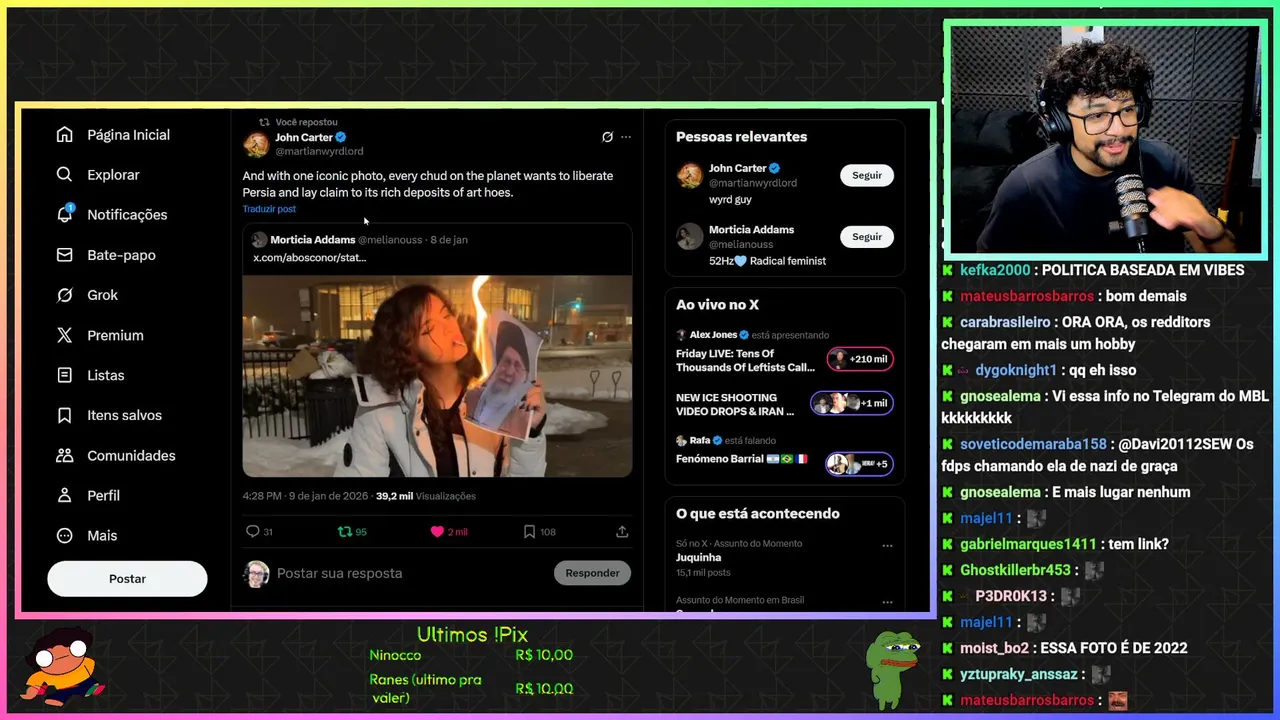The height and width of the screenshot is (720, 1280).
Task: Open the Premium X icon
Action: click(65, 335)
